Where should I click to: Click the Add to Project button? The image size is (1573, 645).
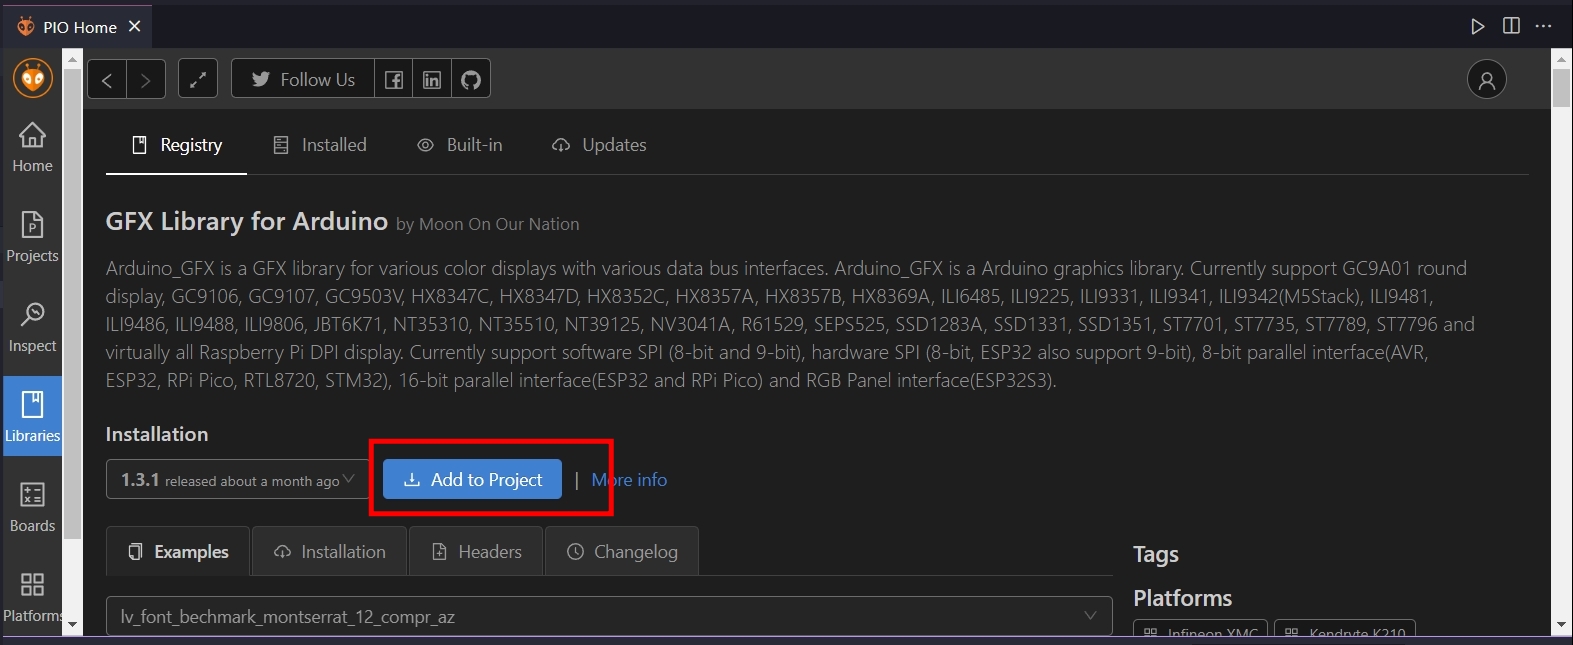(x=472, y=480)
